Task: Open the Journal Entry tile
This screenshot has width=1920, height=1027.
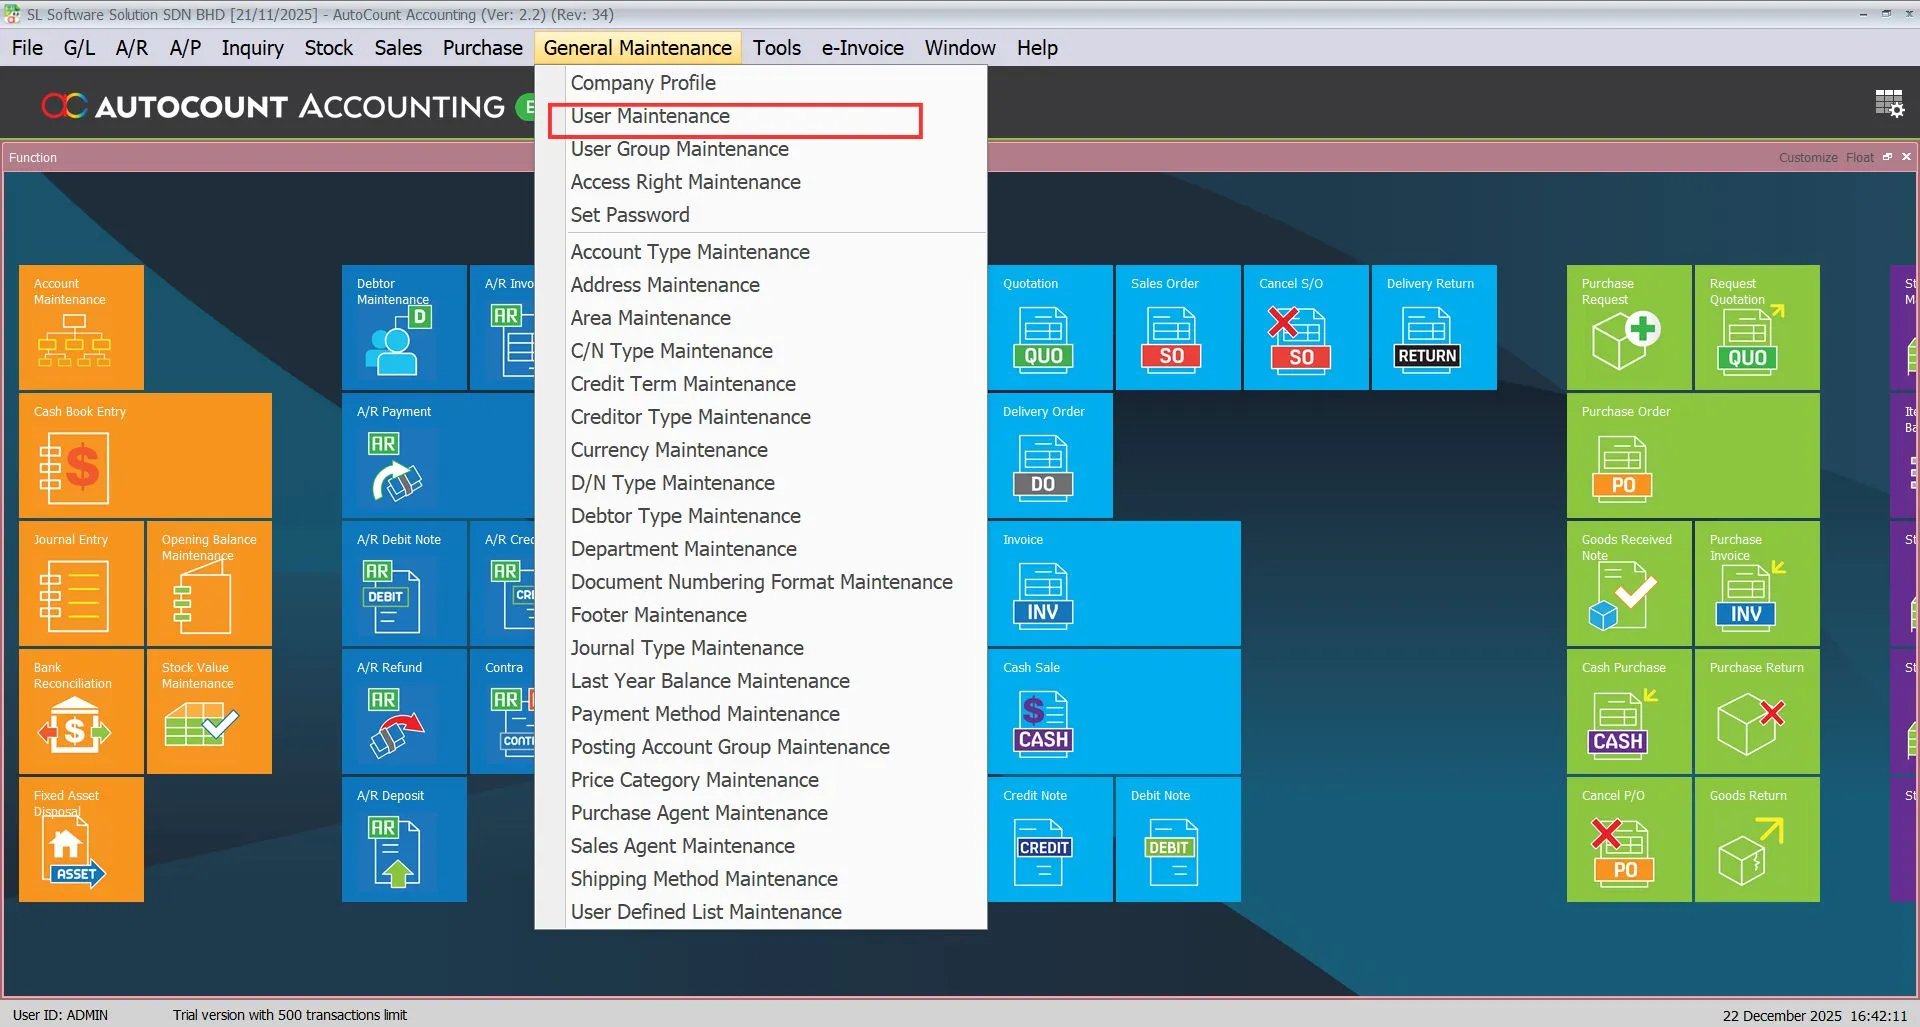Action: coord(80,583)
